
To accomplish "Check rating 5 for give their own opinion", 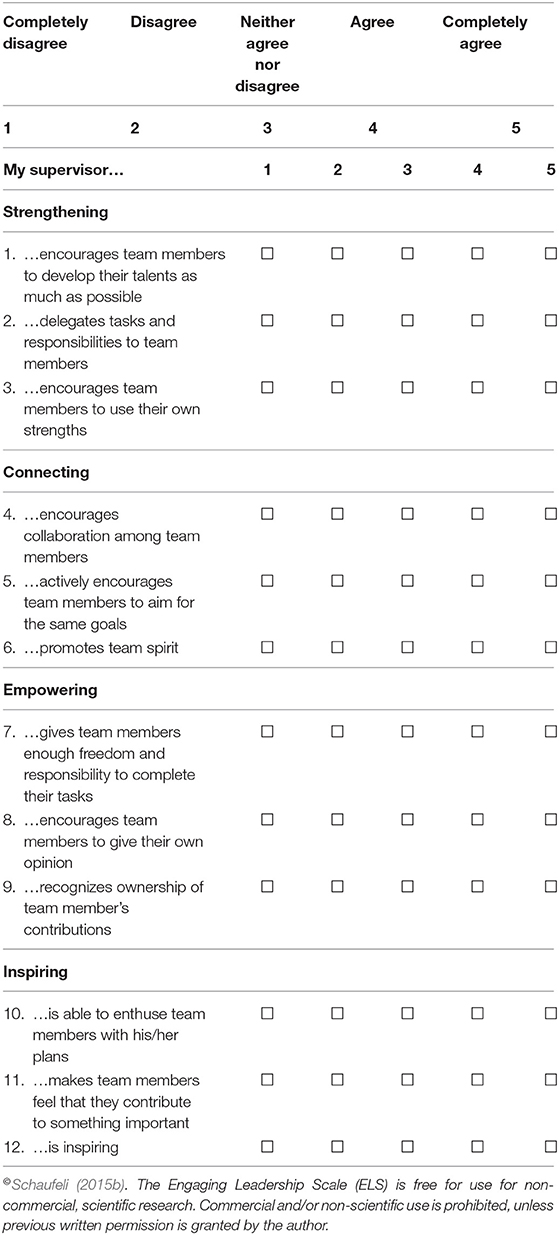I will tap(552, 819).
